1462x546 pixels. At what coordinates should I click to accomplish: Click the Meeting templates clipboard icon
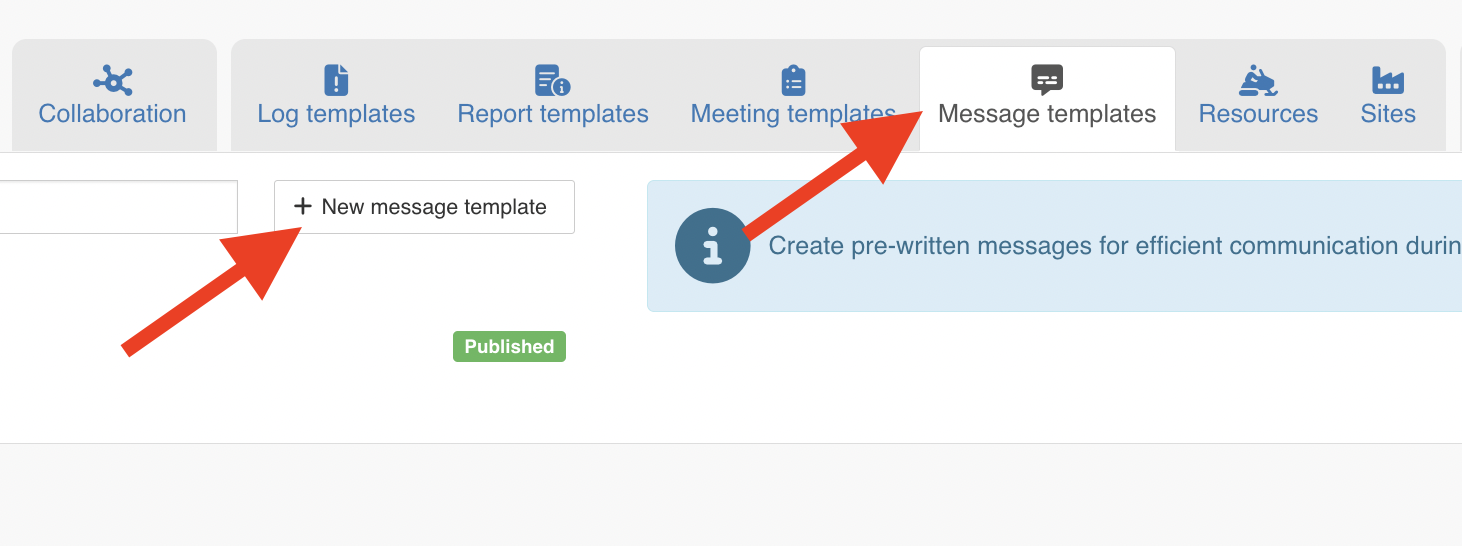click(x=793, y=80)
